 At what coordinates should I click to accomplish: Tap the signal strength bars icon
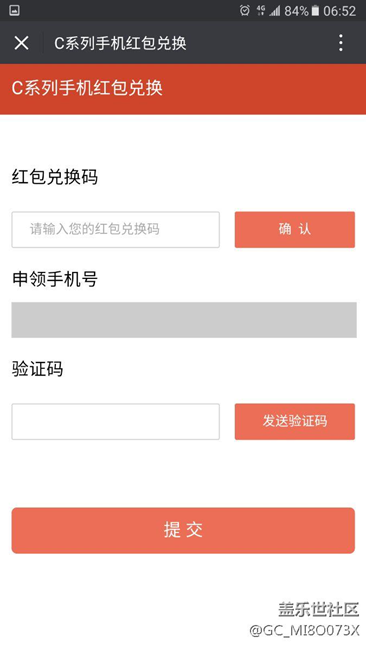click(274, 11)
